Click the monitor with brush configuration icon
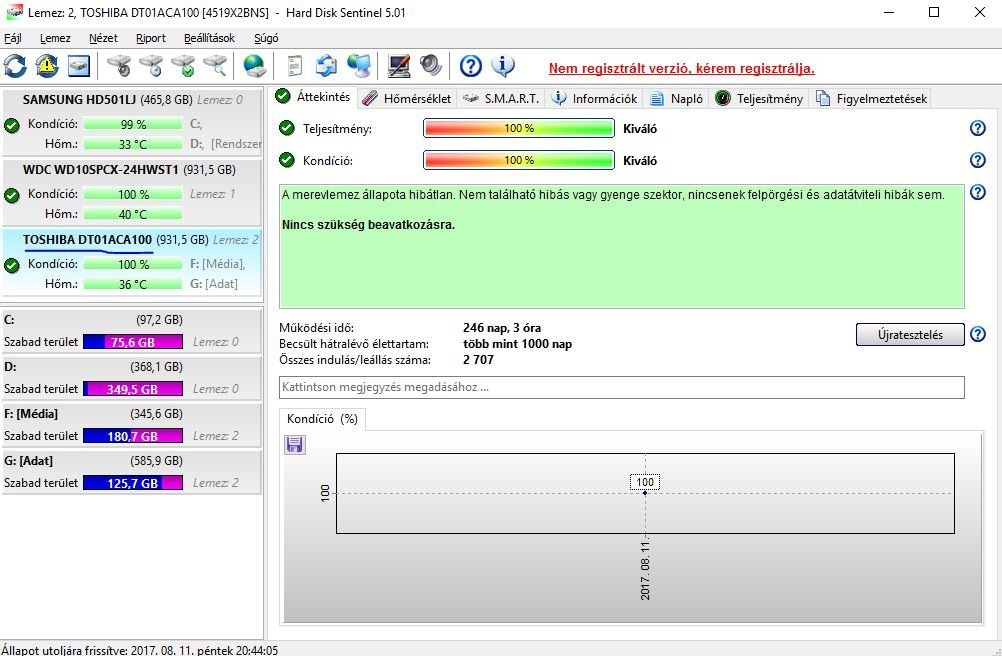Image resolution: width=1002 pixels, height=656 pixels. [x=399, y=66]
